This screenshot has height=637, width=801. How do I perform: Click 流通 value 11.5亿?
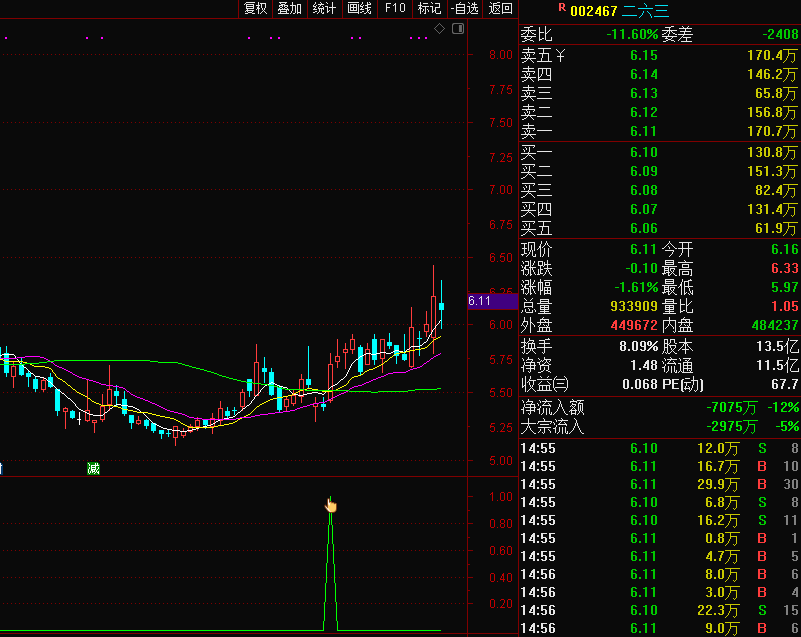click(x=777, y=365)
